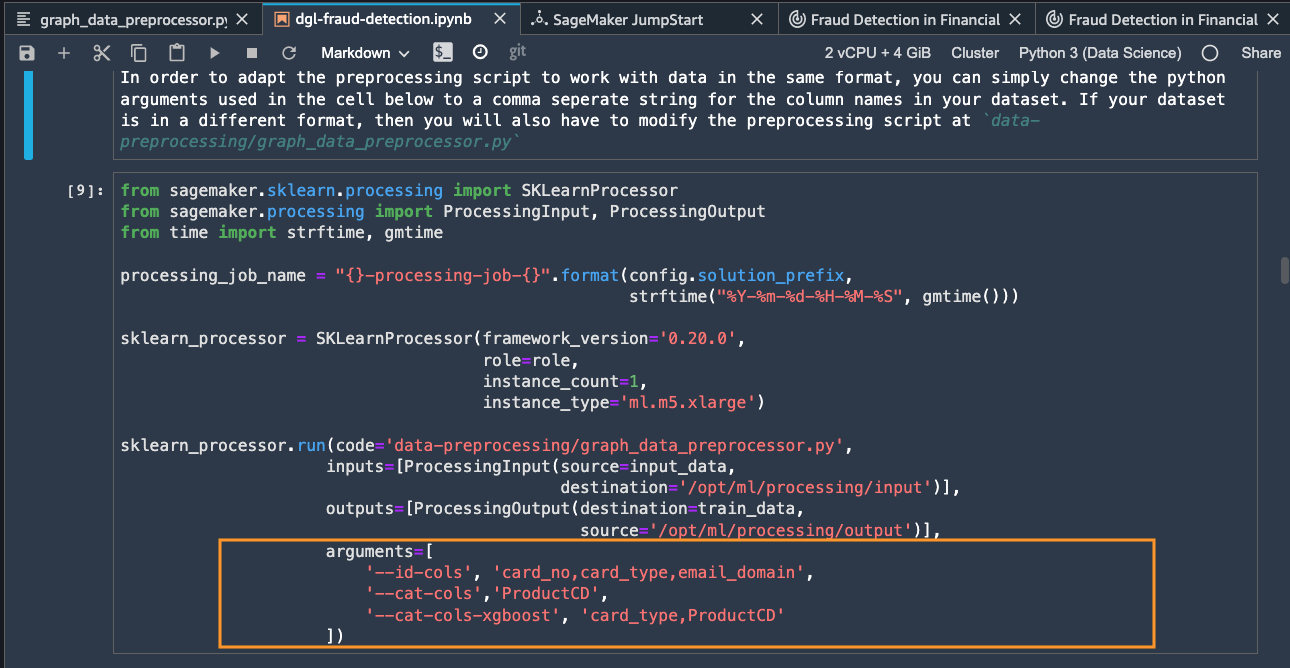The height and width of the screenshot is (668, 1290).
Task: Click the Cluster button
Action: pos(975,53)
